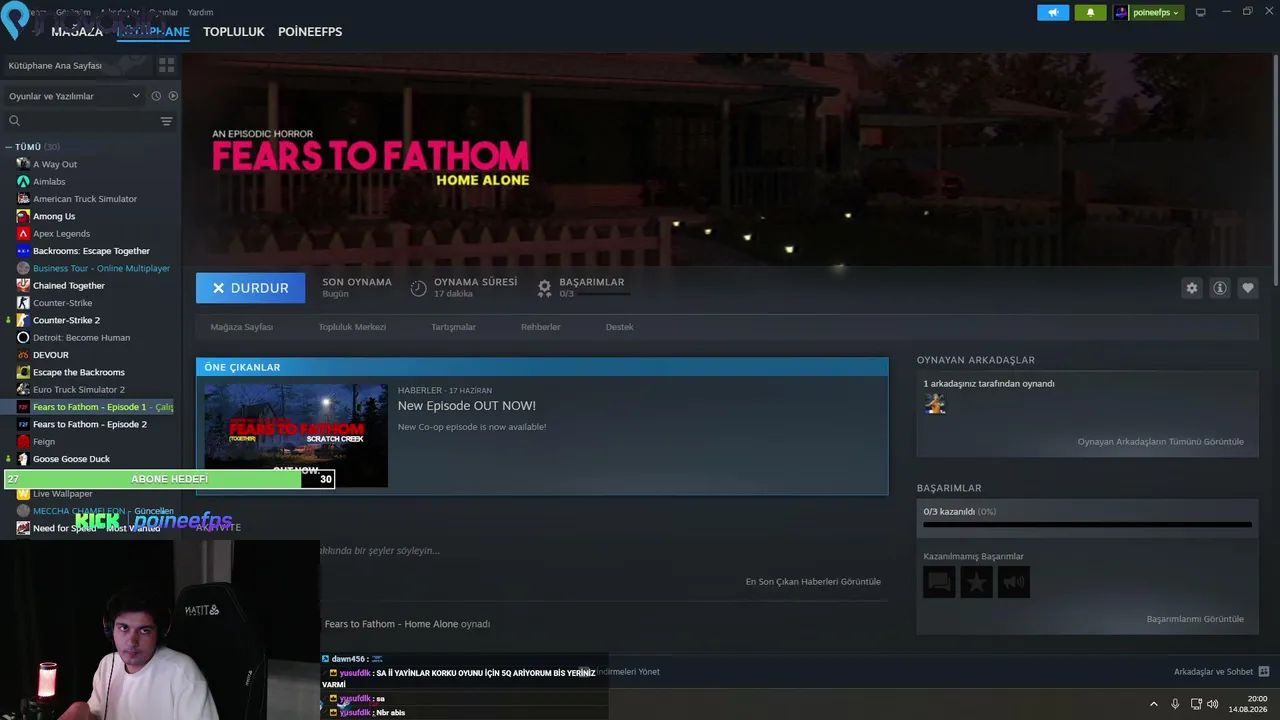
Task: Select American Truck Simulator in library
Action: [85, 199]
